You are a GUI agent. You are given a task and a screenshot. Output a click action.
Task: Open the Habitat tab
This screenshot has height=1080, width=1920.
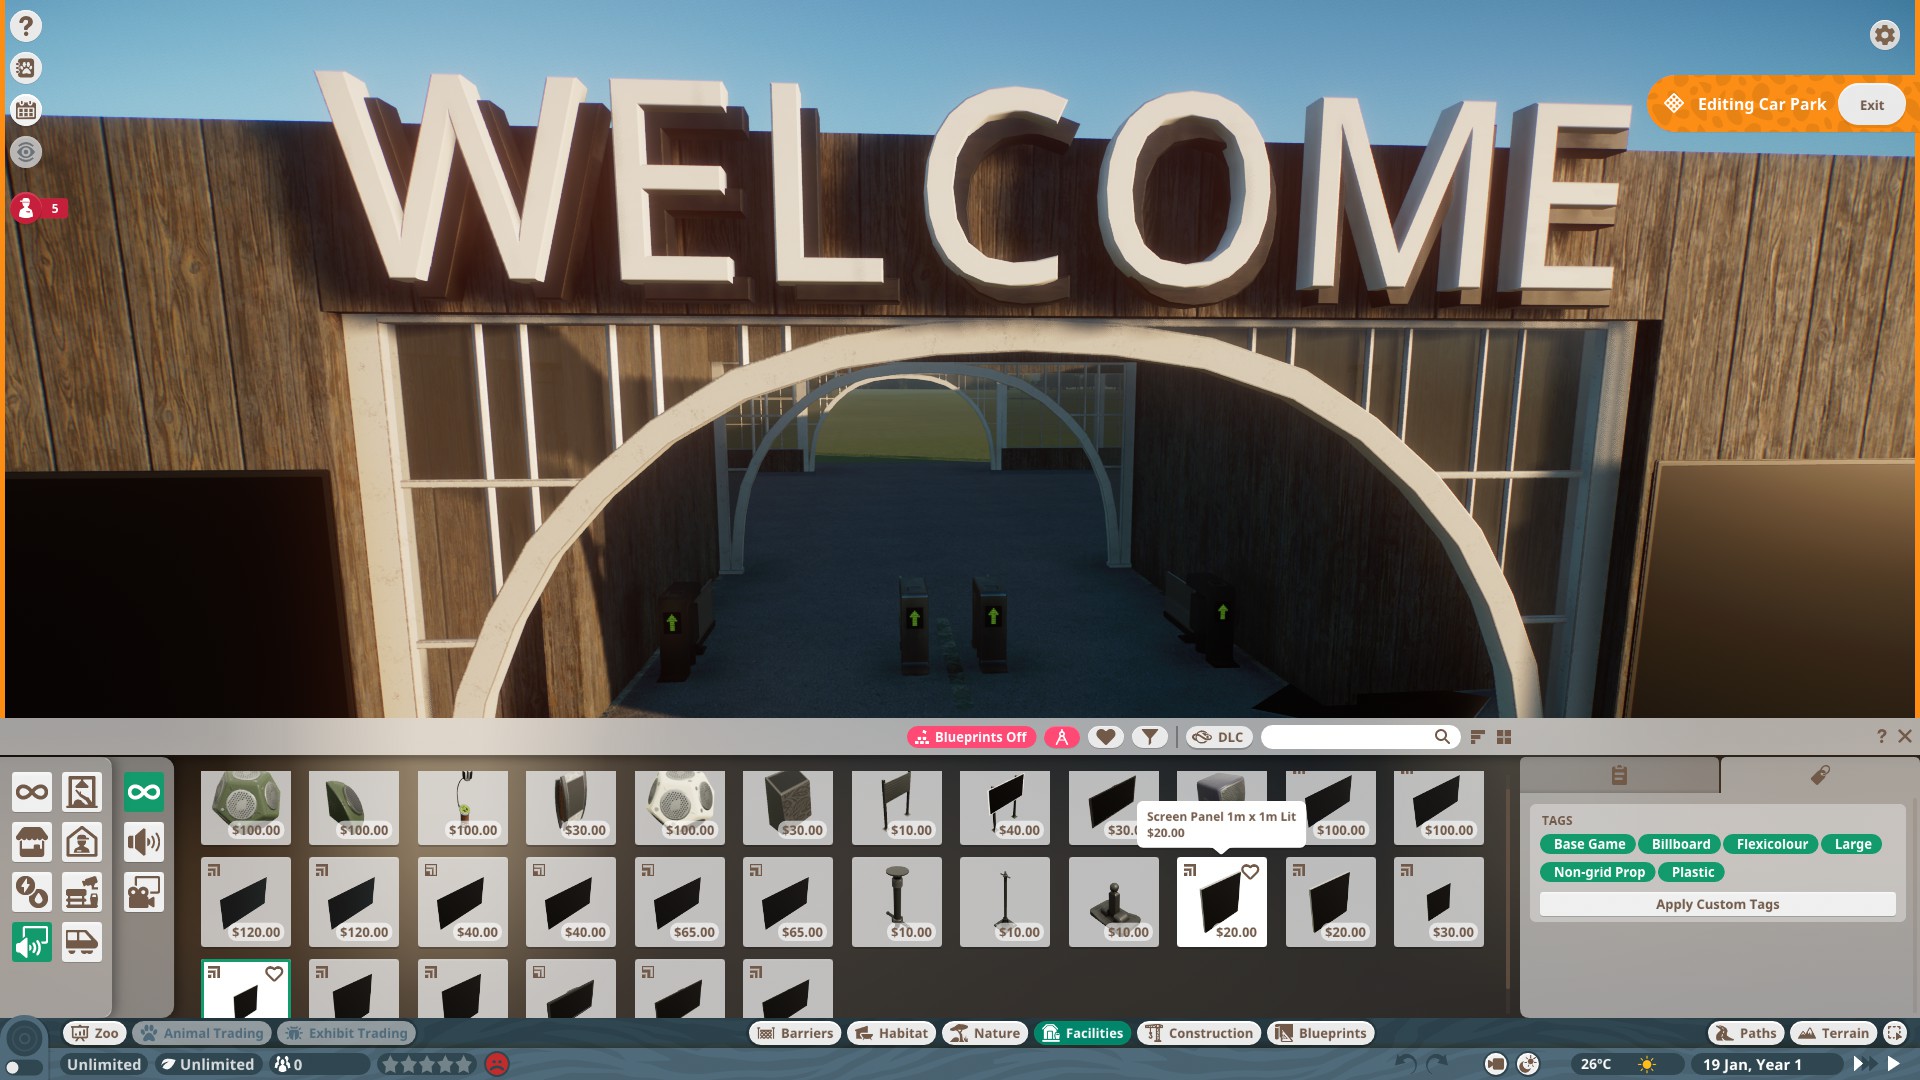[x=892, y=1033]
